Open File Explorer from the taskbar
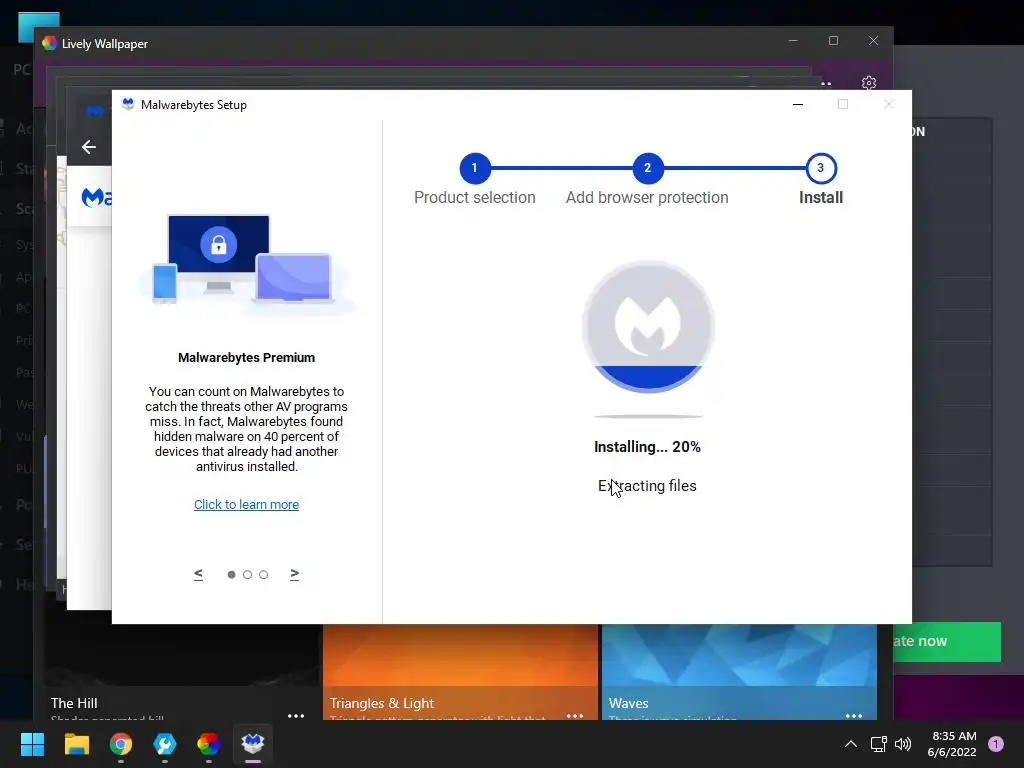Image resolution: width=1024 pixels, height=768 pixels. [x=76, y=744]
